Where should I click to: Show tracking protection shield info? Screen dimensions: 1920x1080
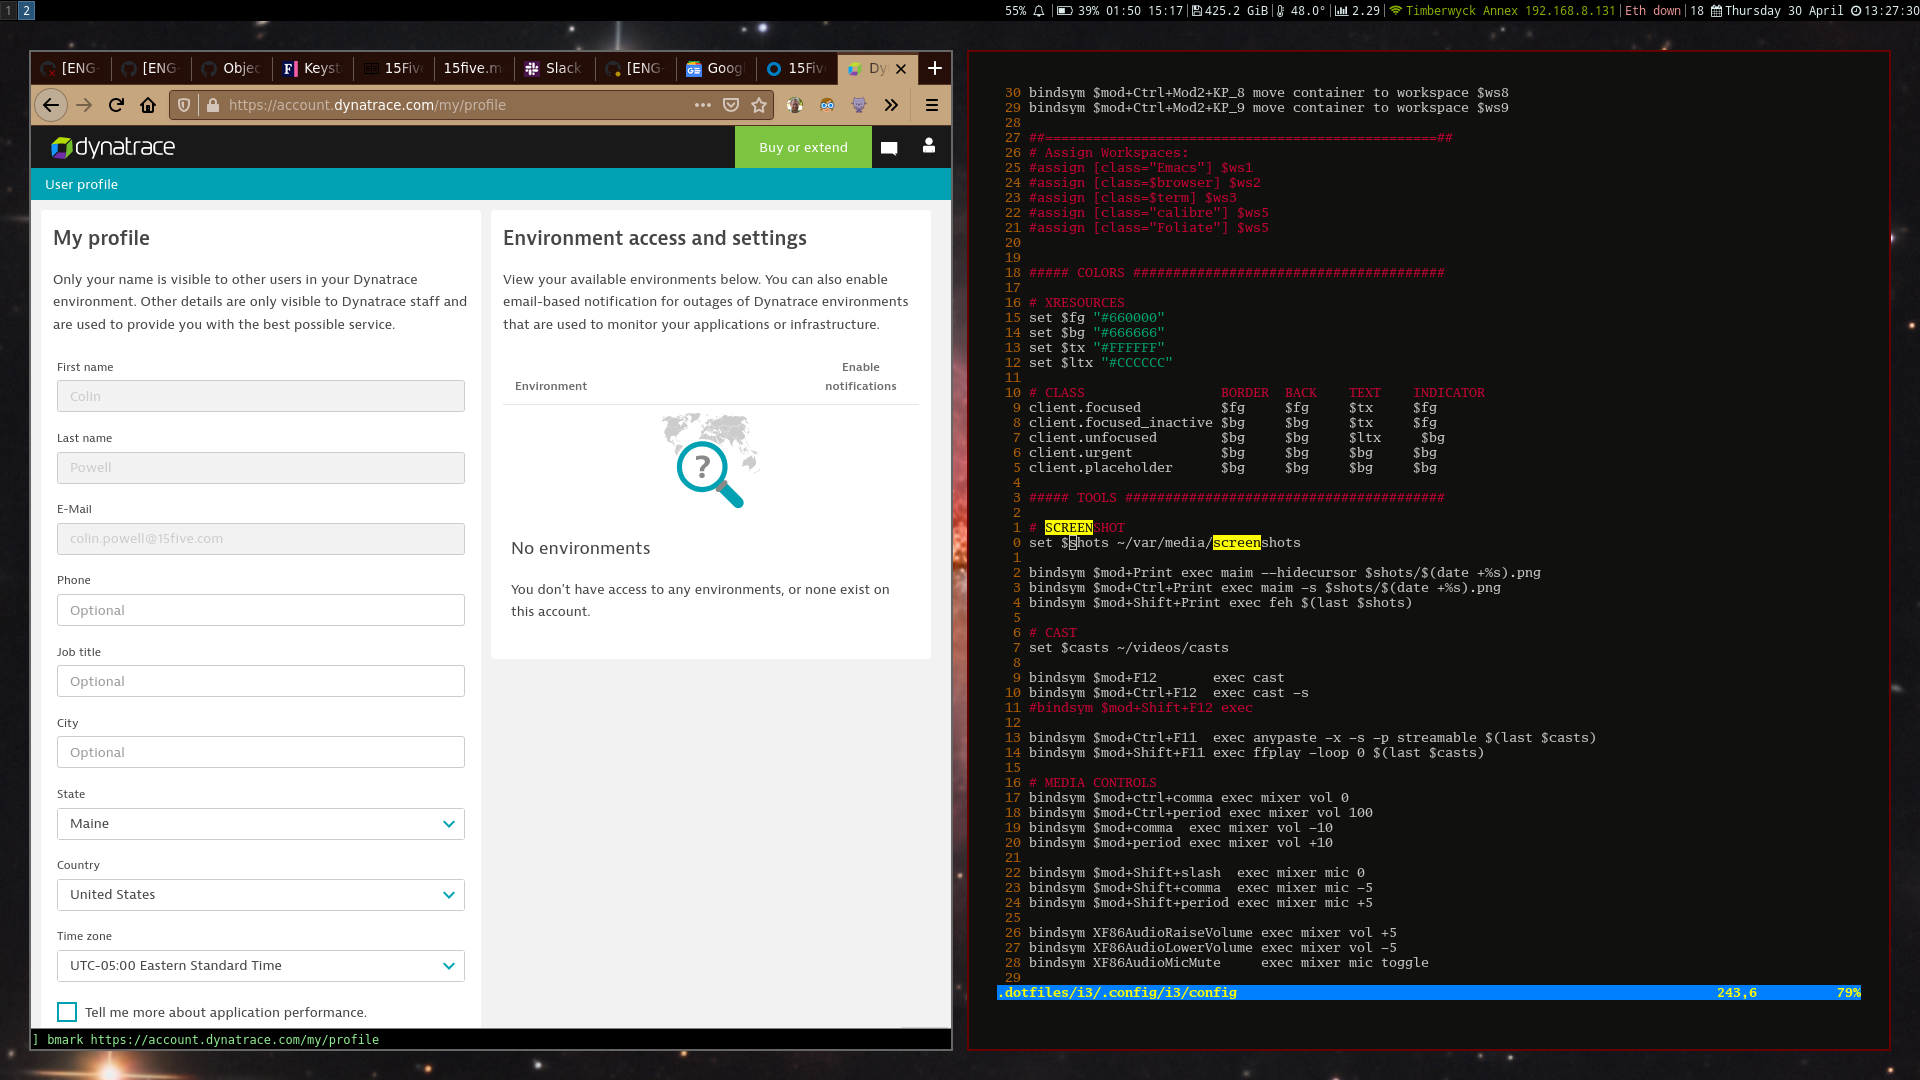(184, 105)
